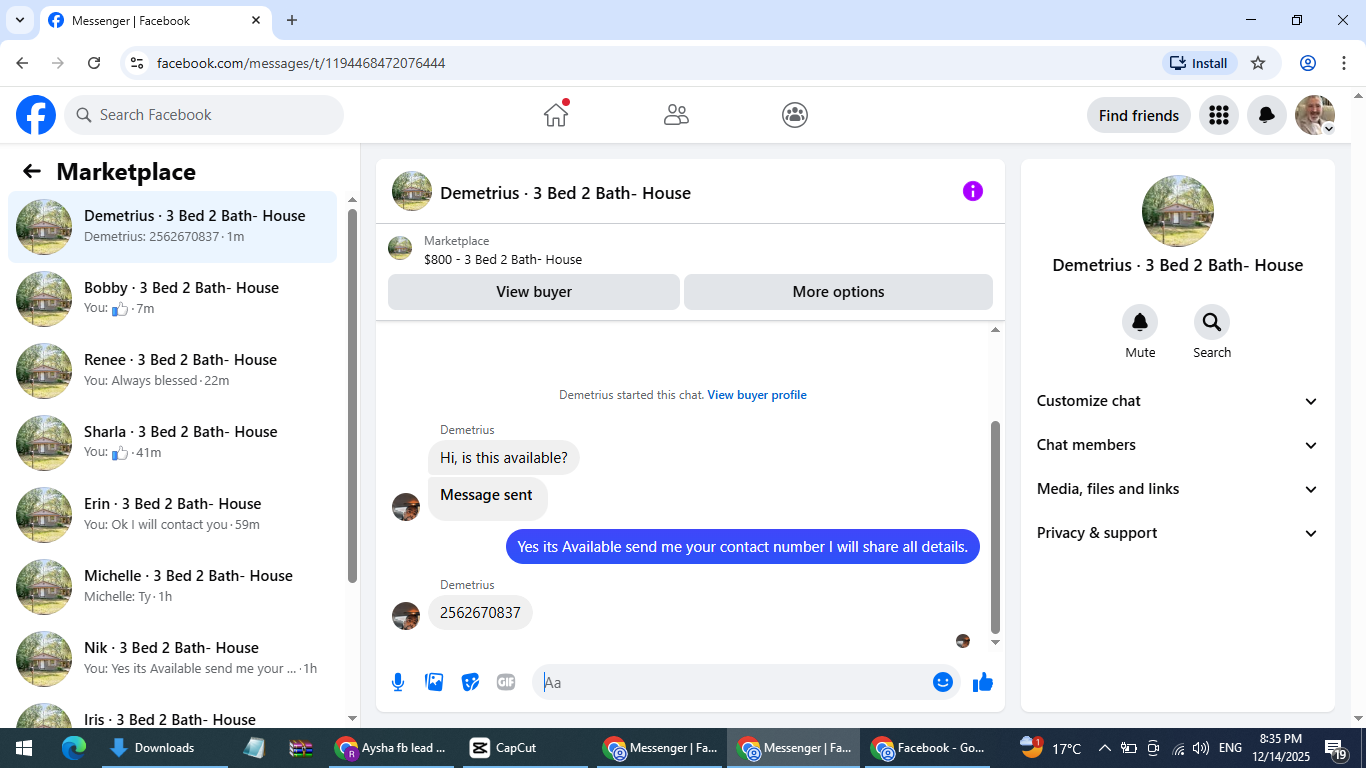This screenshot has width=1366, height=768.
Task: Open the Nik conversation
Action: (x=172, y=659)
